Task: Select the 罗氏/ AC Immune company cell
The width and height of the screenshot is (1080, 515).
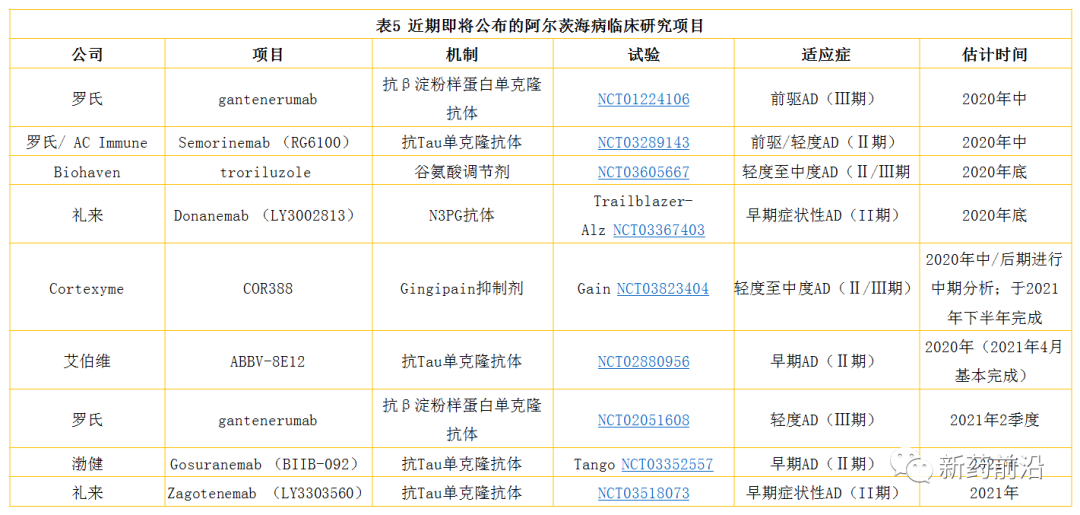Action: point(87,143)
